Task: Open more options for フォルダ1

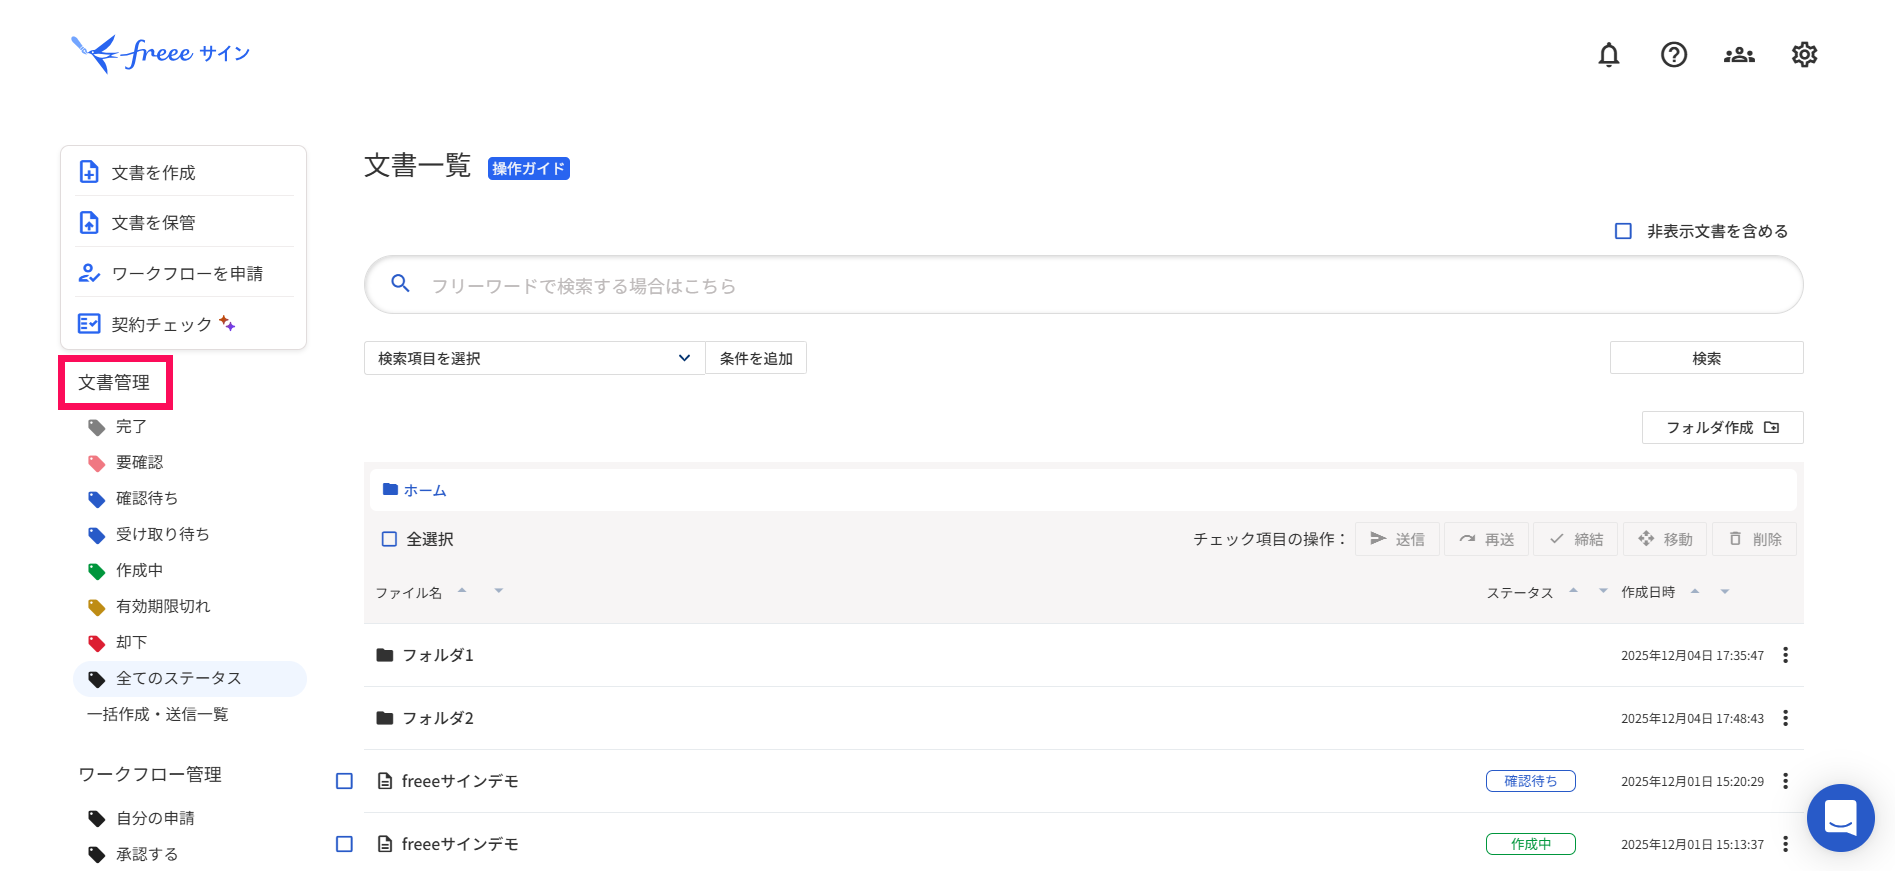Action: [x=1785, y=655]
